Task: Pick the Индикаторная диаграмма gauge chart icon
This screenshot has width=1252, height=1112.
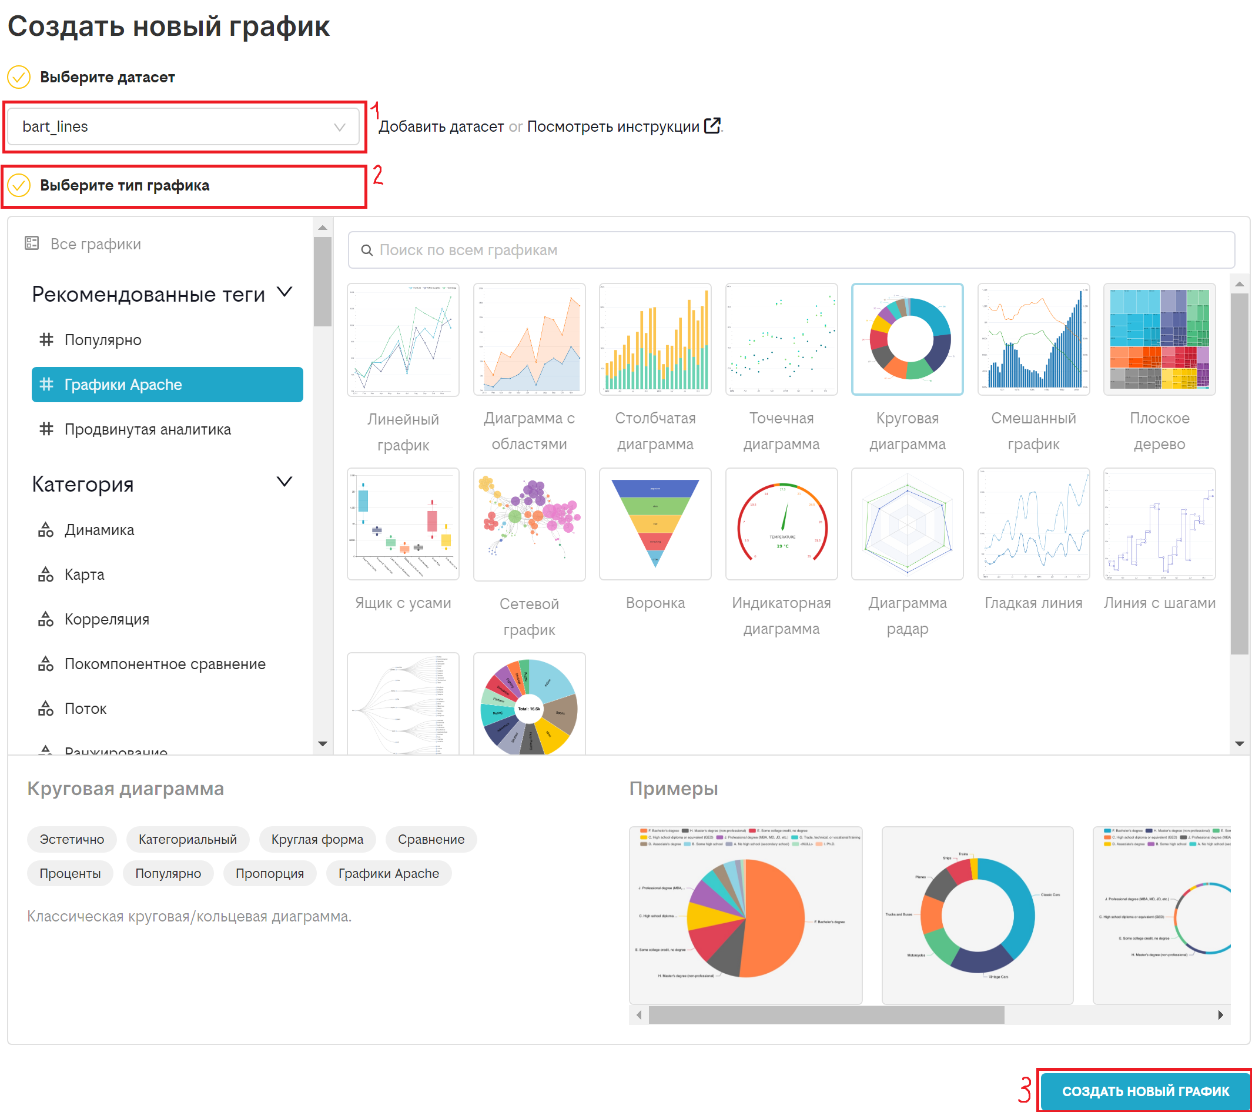Action: tap(781, 524)
